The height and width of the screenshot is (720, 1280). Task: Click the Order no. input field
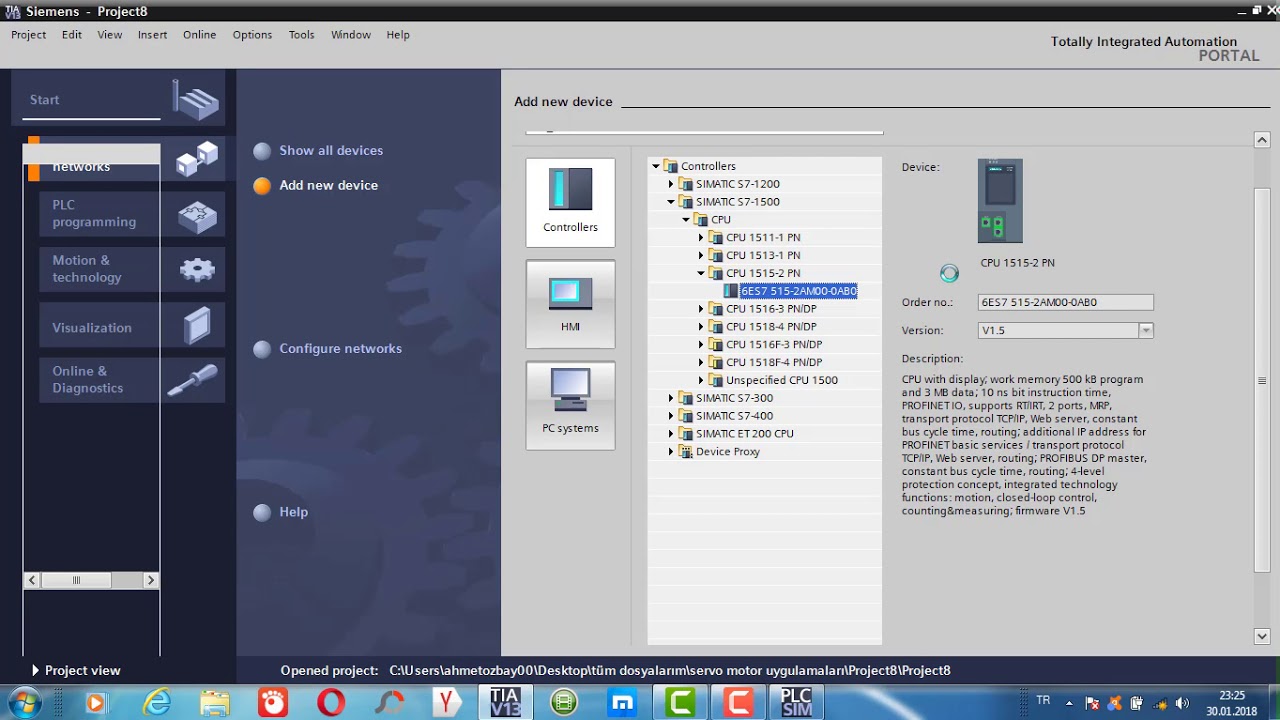tap(1065, 302)
